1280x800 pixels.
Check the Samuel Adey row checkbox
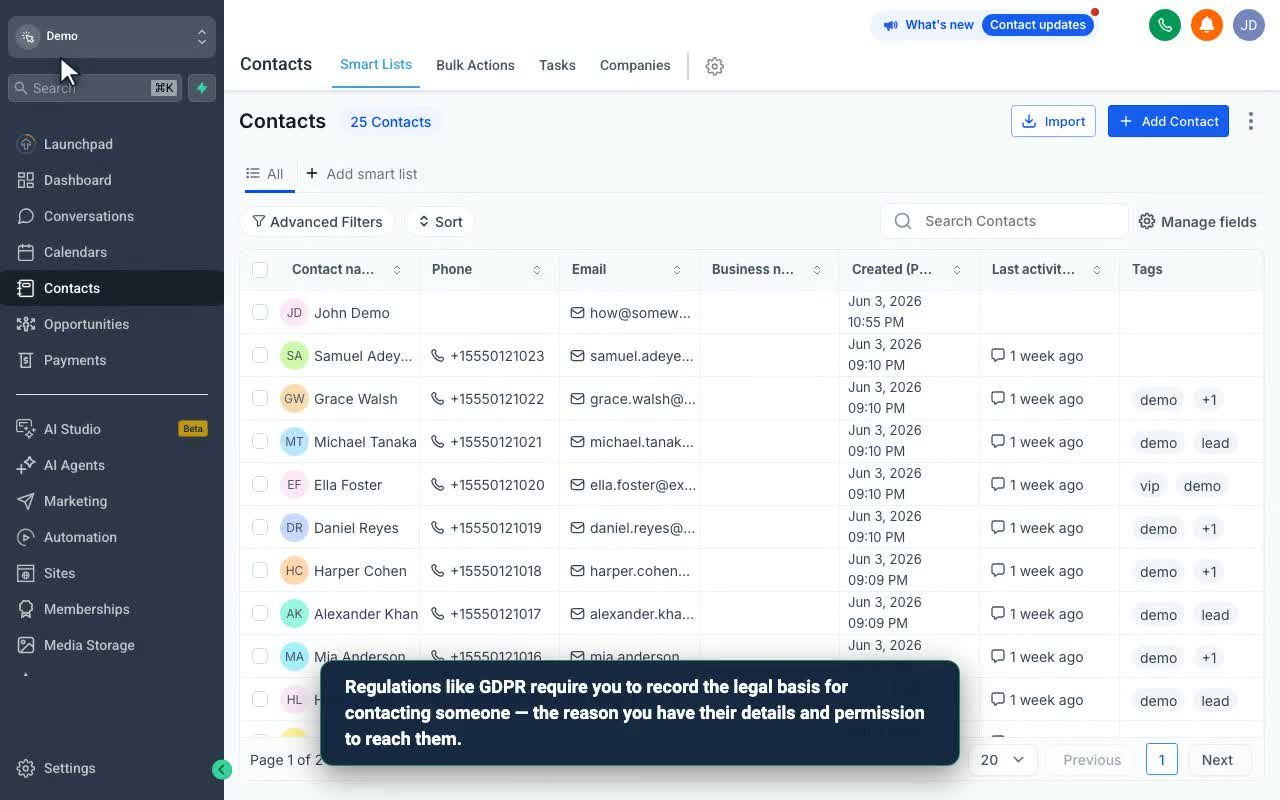click(x=260, y=356)
